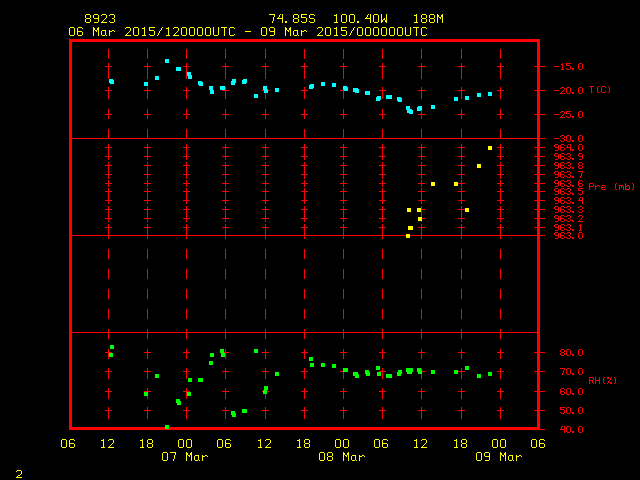
Task: Click the number 2 in bottom-left corner
Action: pyautogui.click(x=18, y=472)
